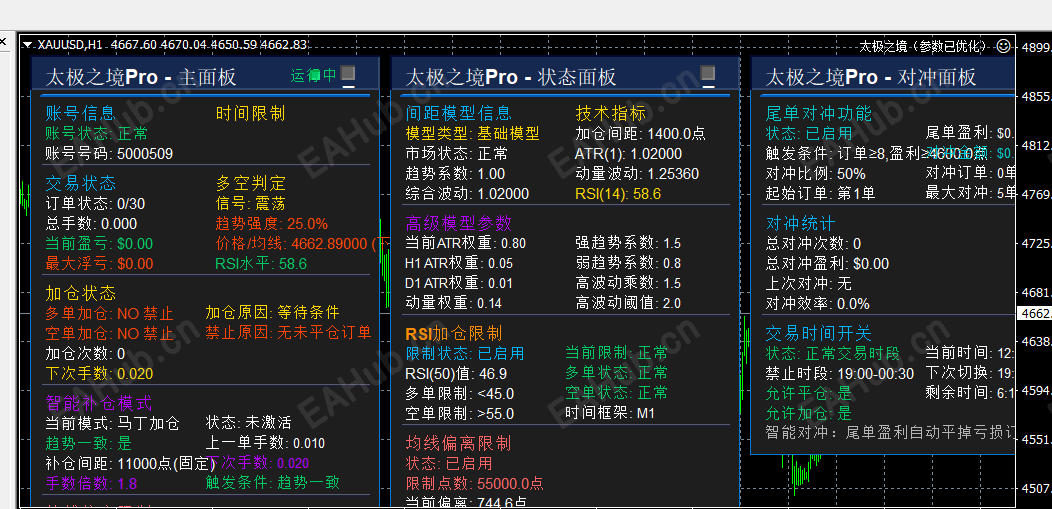Image resolution: width=1052 pixels, height=509 pixels.
Task: Click the 多单限制: <45.0 line
Action: click(460, 394)
